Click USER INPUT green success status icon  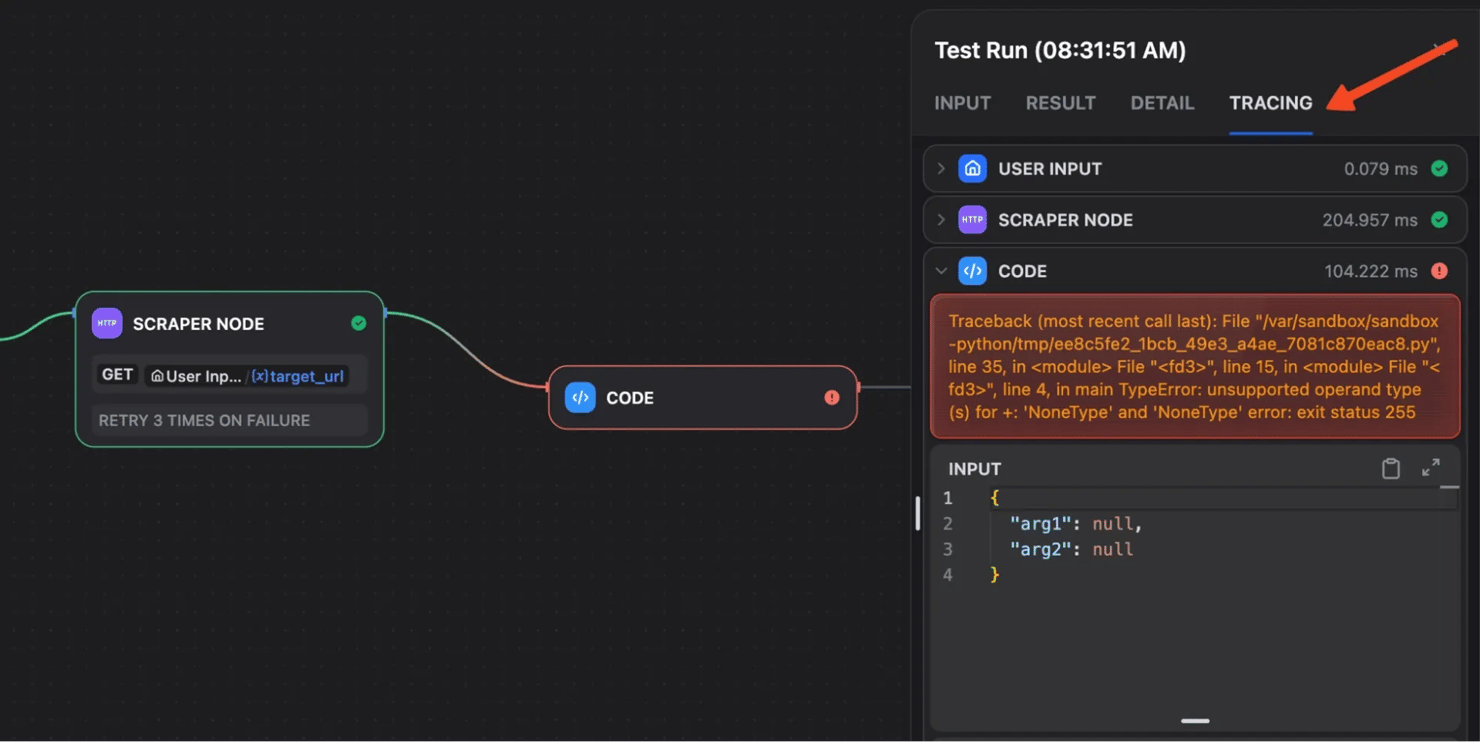pyautogui.click(x=1439, y=169)
